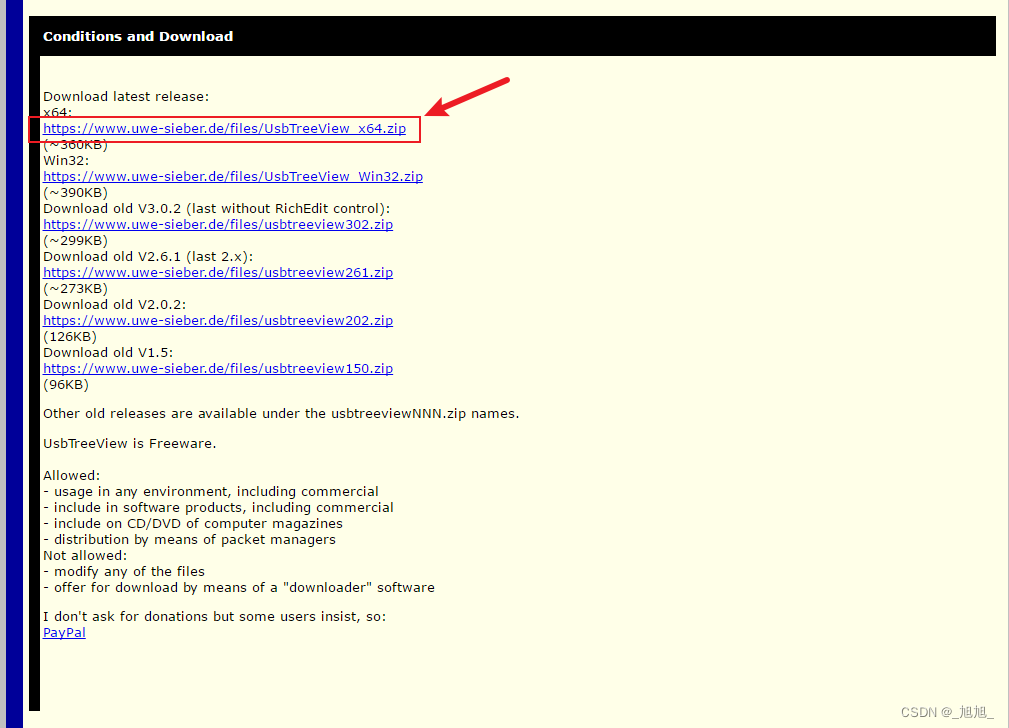This screenshot has width=1009, height=728.
Task: Click 'offer for download by means of a downloader' line
Action: point(239,588)
